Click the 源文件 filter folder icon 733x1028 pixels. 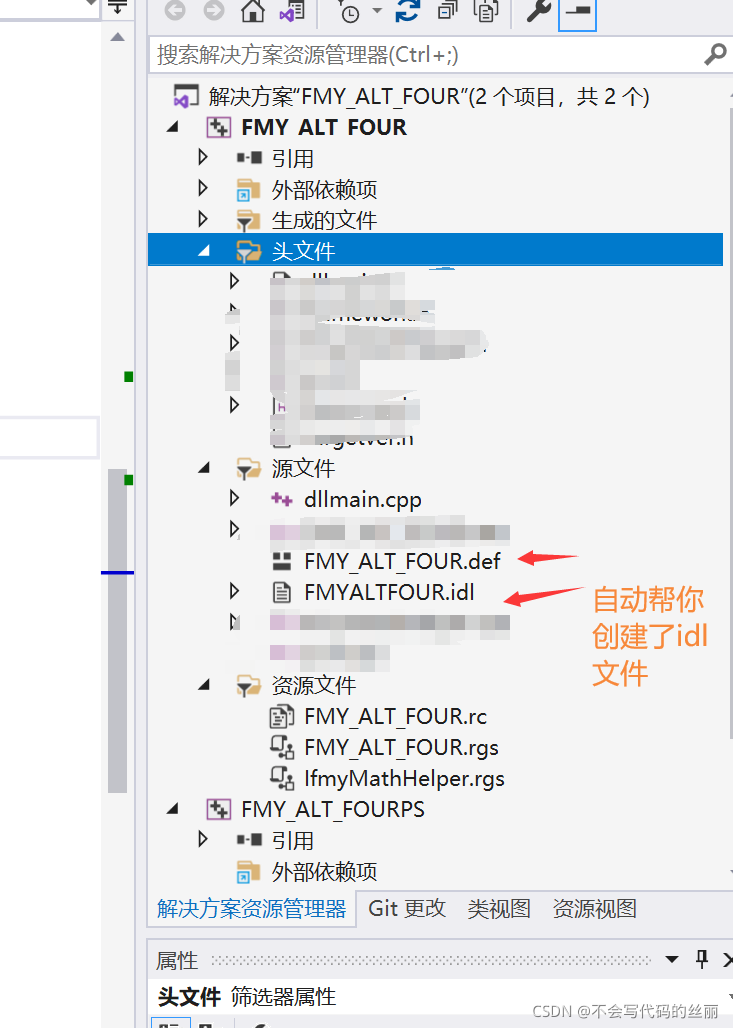coord(248,469)
